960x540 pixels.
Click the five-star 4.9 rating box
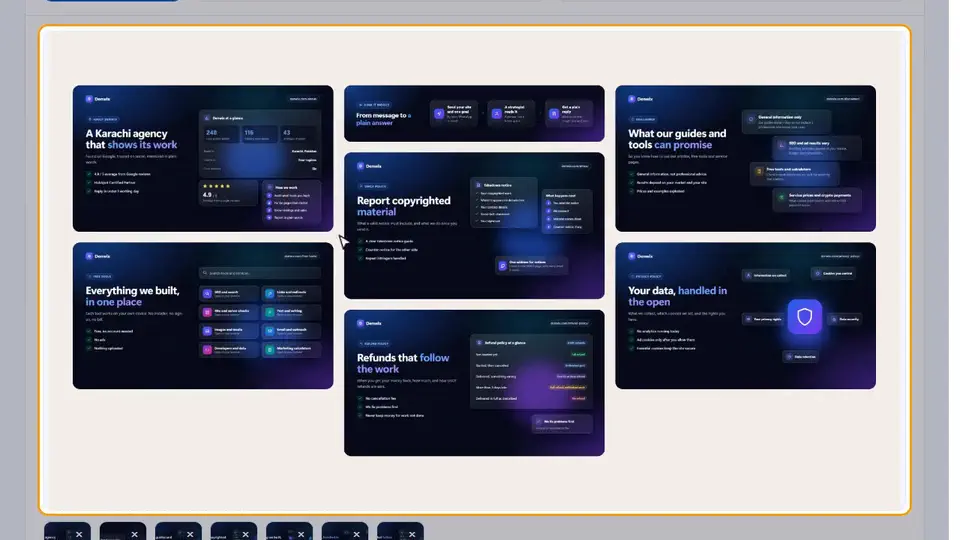(228, 192)
